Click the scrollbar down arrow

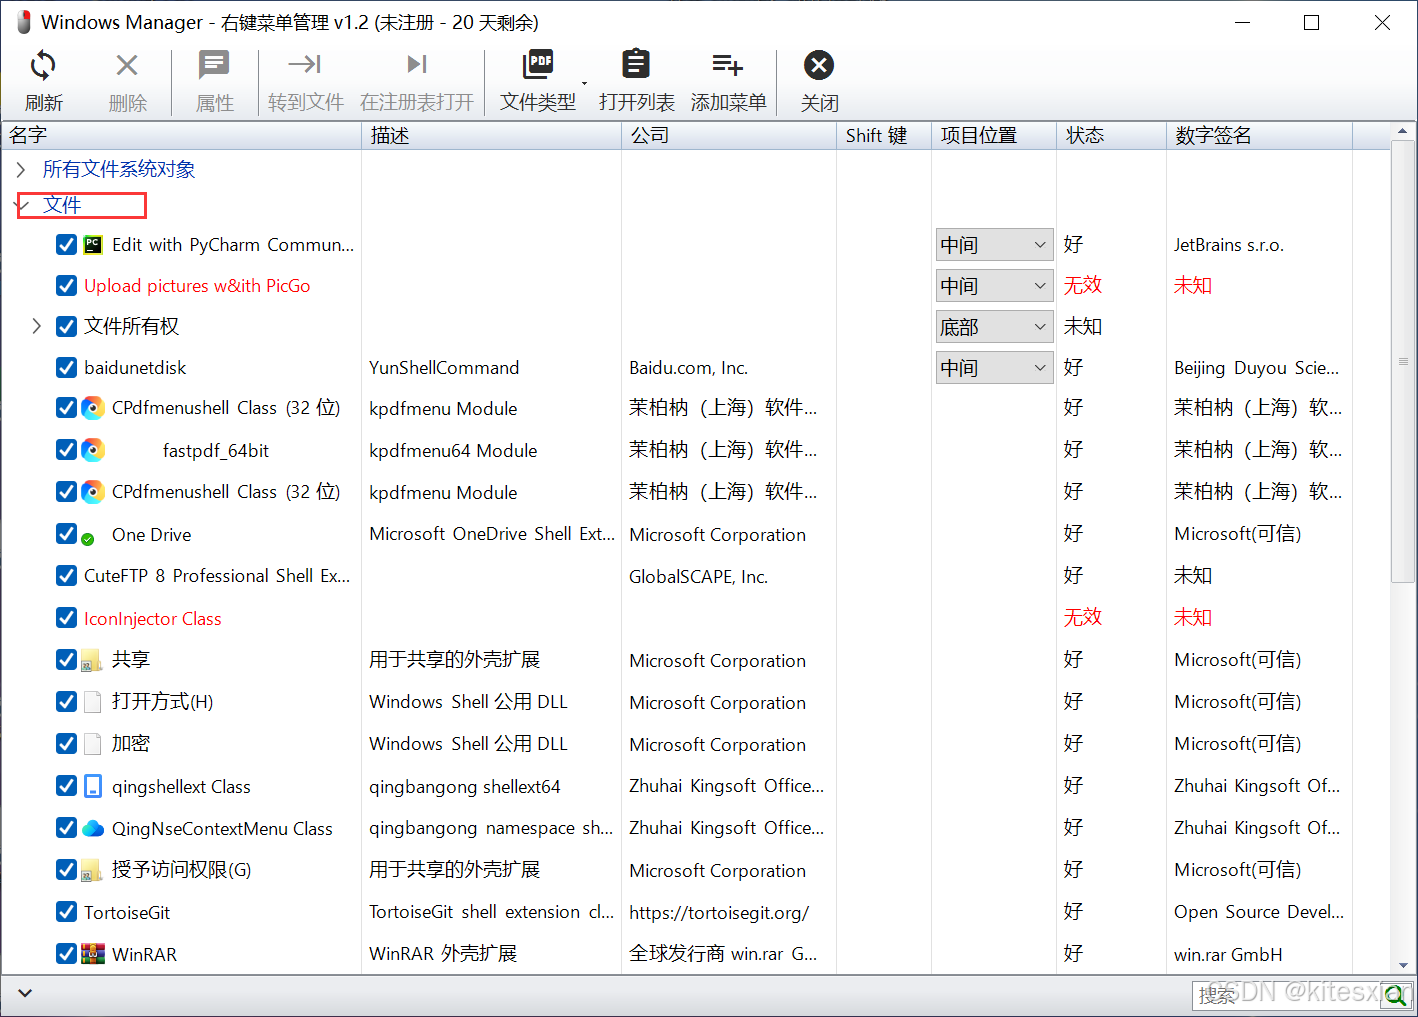click(1403, 965)
